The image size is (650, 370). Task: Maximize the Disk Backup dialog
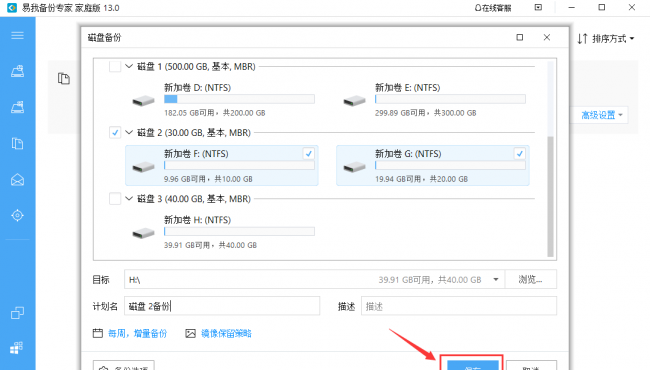point(520,37)
